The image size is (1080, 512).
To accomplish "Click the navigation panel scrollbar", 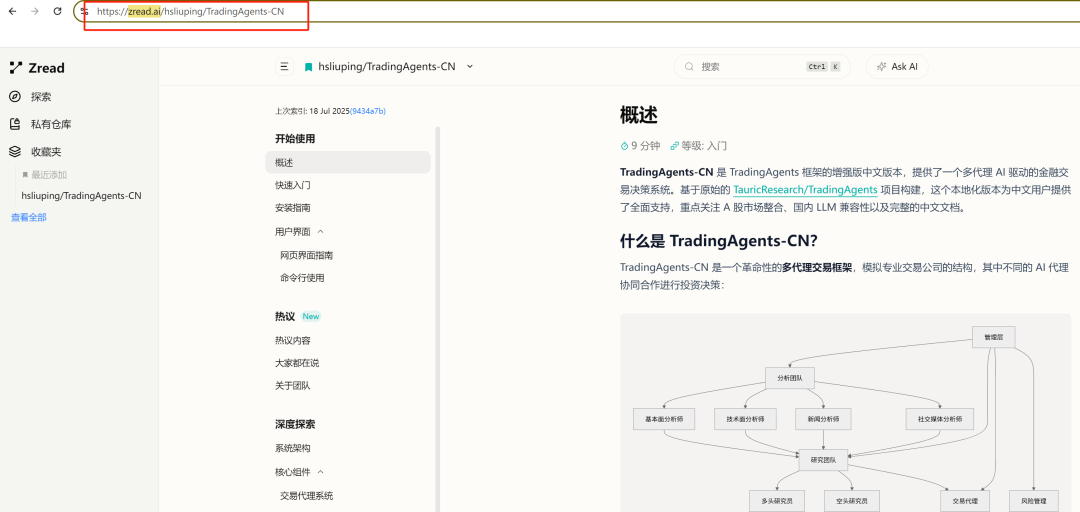I will [438, 319].
